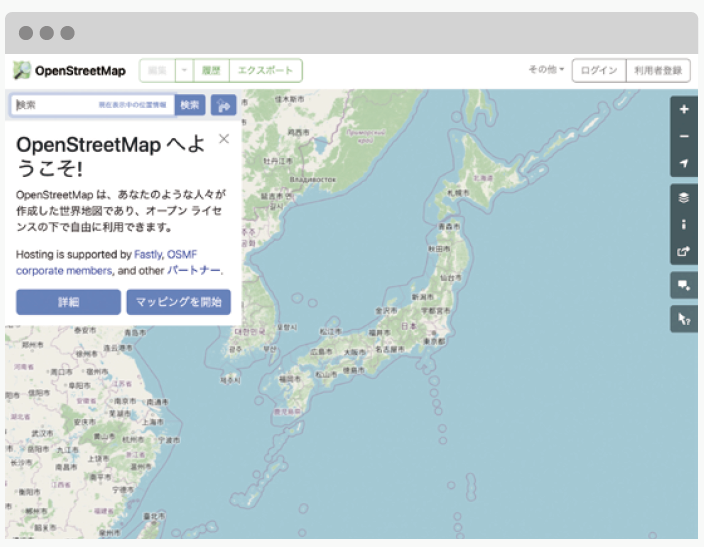704x547 pixels.
Task: Click the OpenStreetMap logo icon
Action: coord(22,71)
